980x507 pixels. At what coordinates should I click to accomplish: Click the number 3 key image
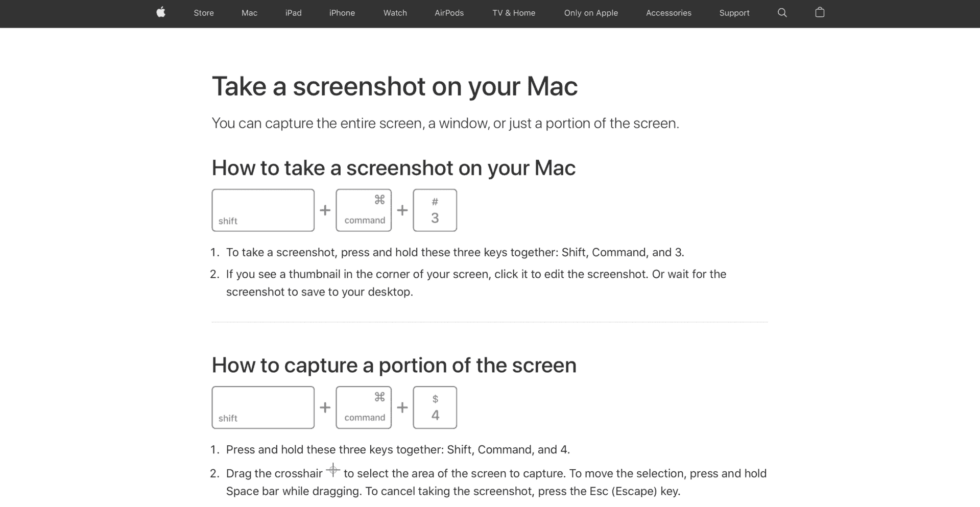pos(435,210)
